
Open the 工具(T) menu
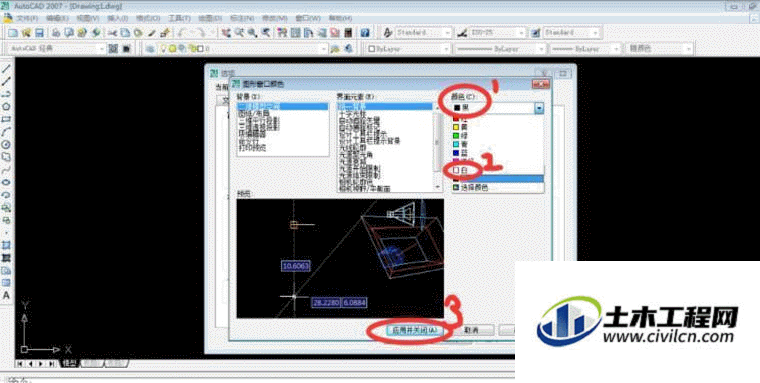pos(179,18)
